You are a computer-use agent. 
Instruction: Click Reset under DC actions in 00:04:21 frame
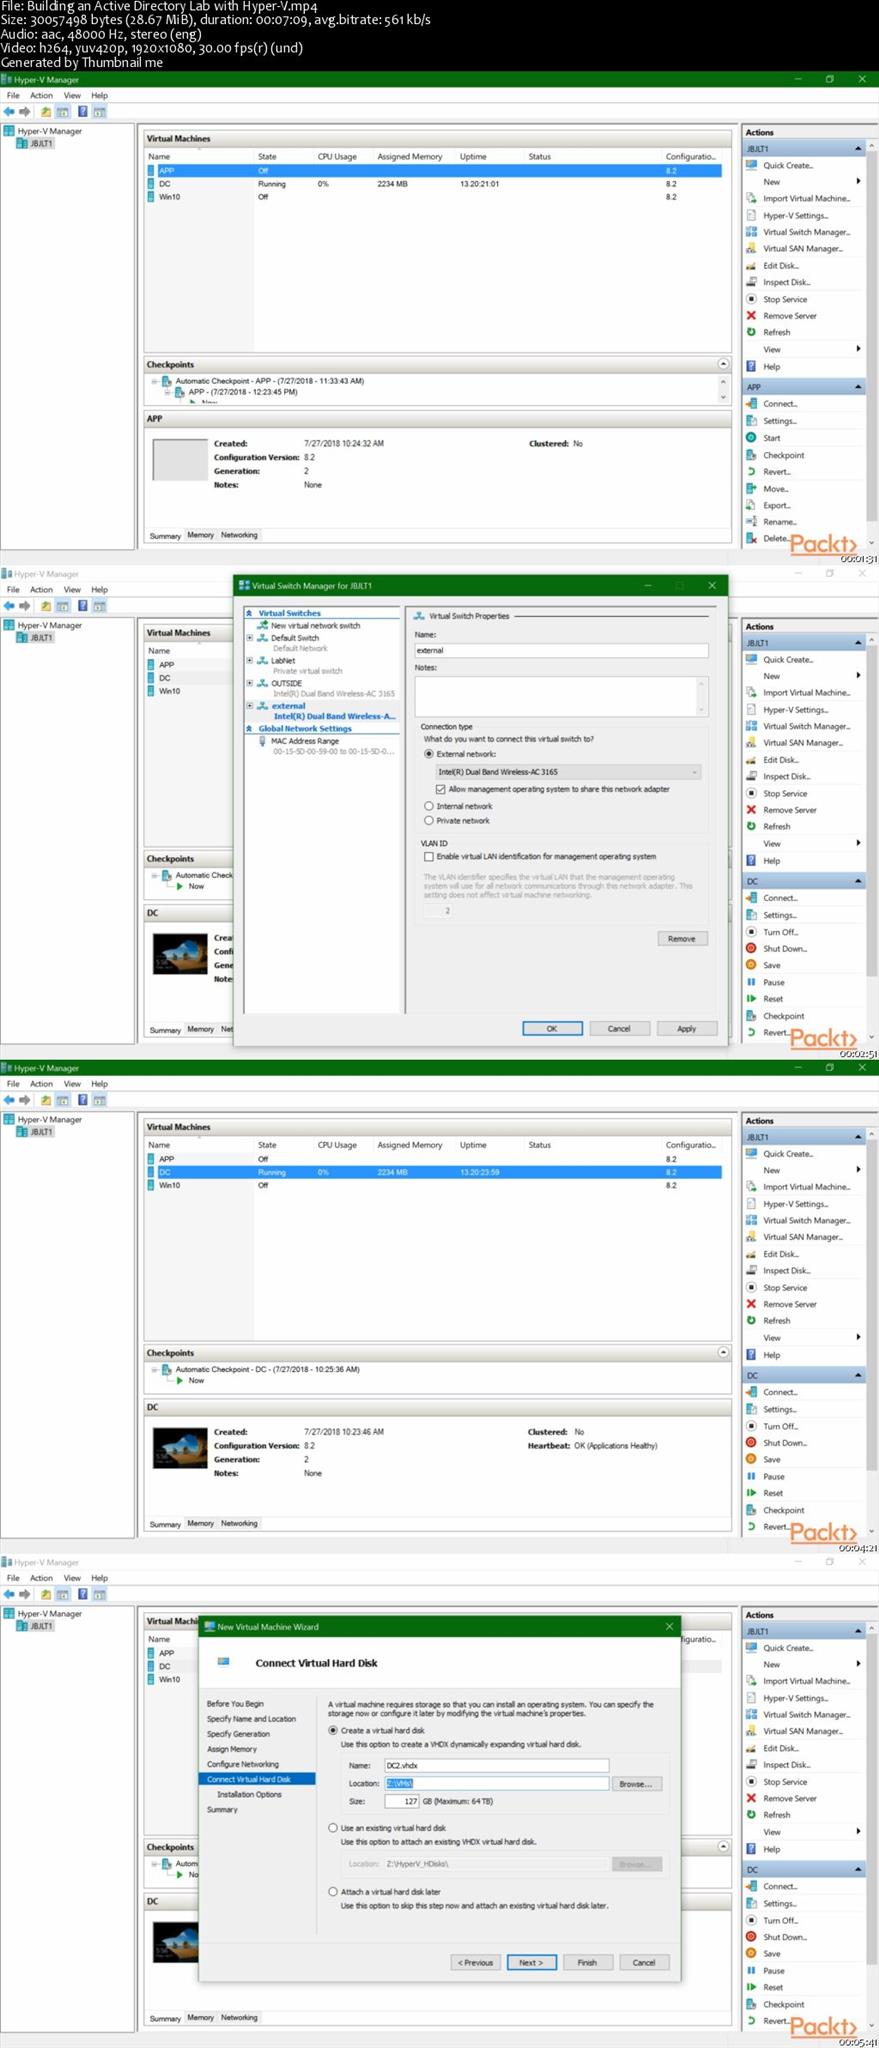pos(773,1493)
